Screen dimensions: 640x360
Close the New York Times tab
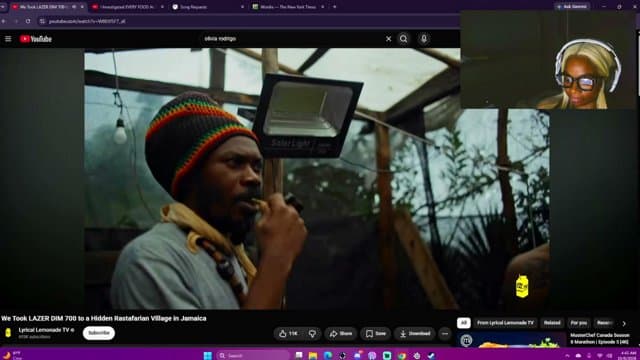point(322,7)
